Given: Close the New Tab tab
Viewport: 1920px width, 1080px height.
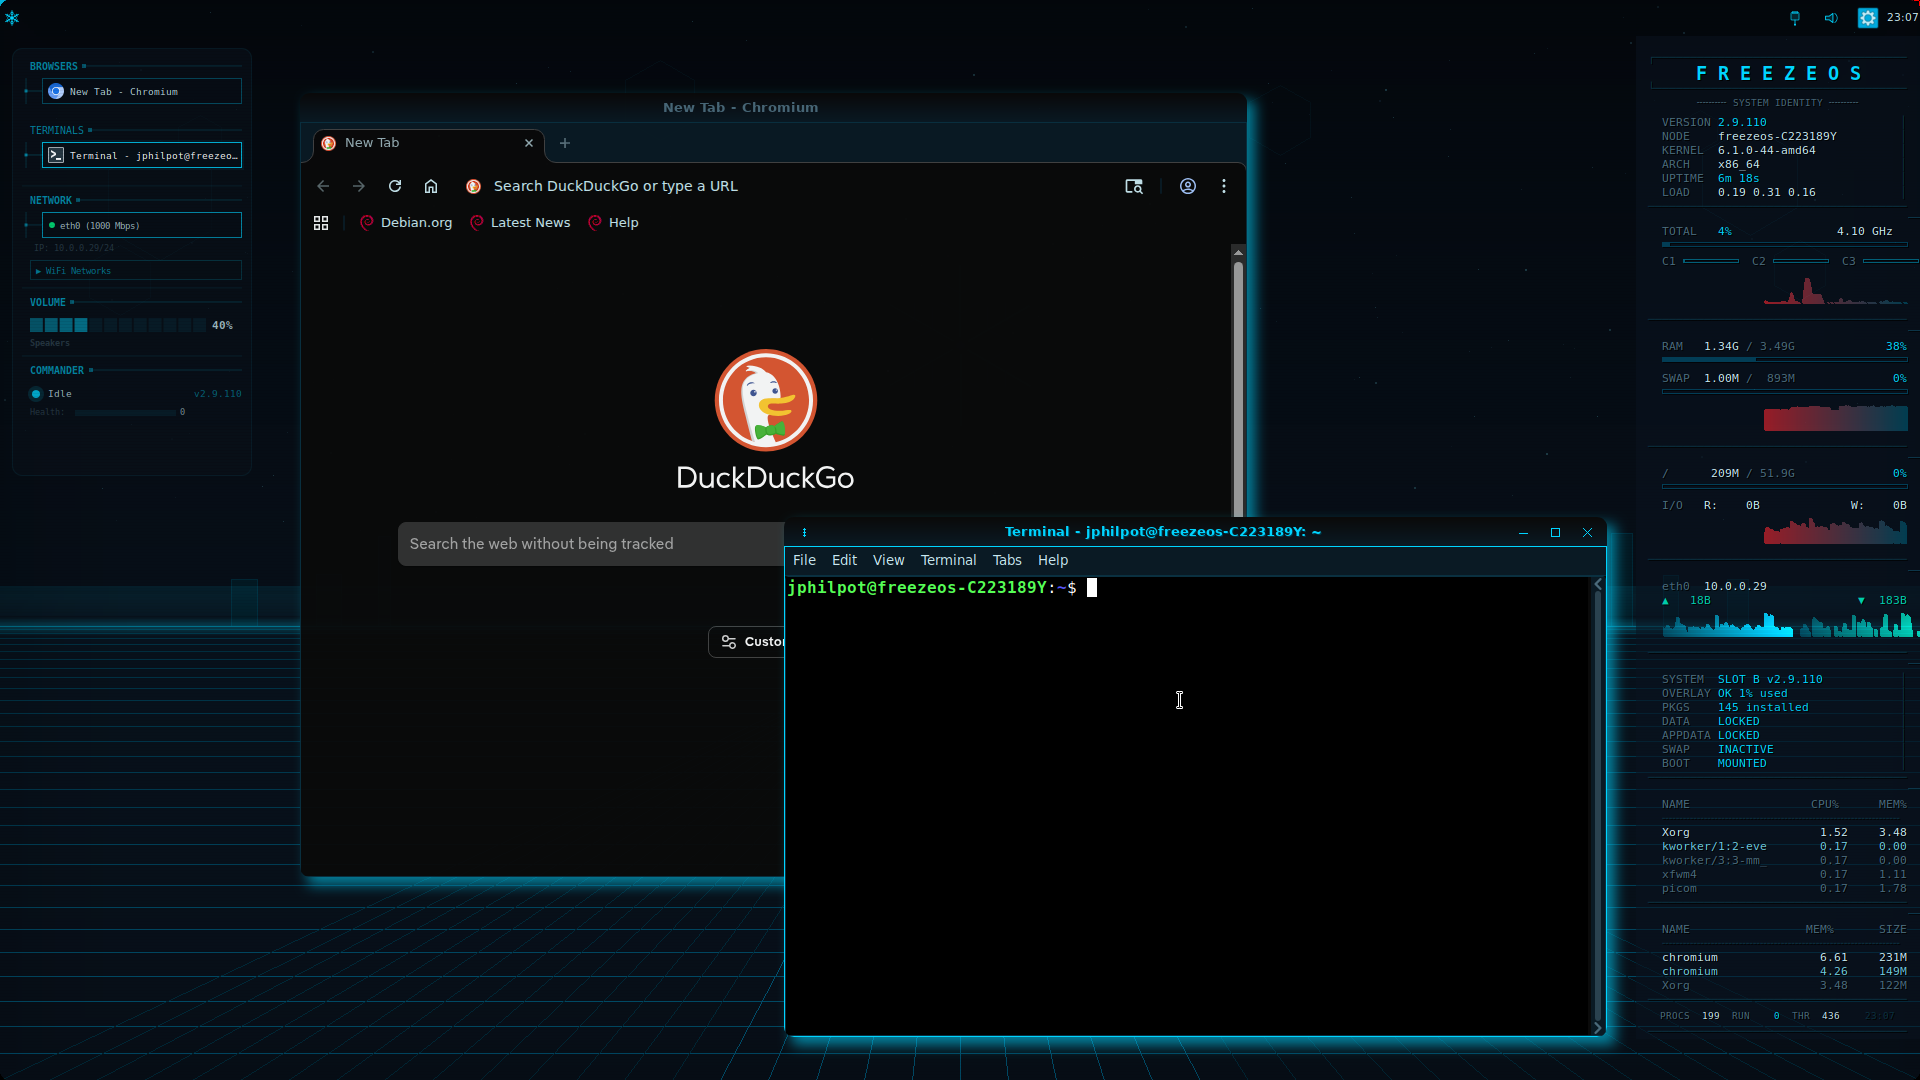Looking at the screenshot, I should pyautogui.click(x=529, y=143).
